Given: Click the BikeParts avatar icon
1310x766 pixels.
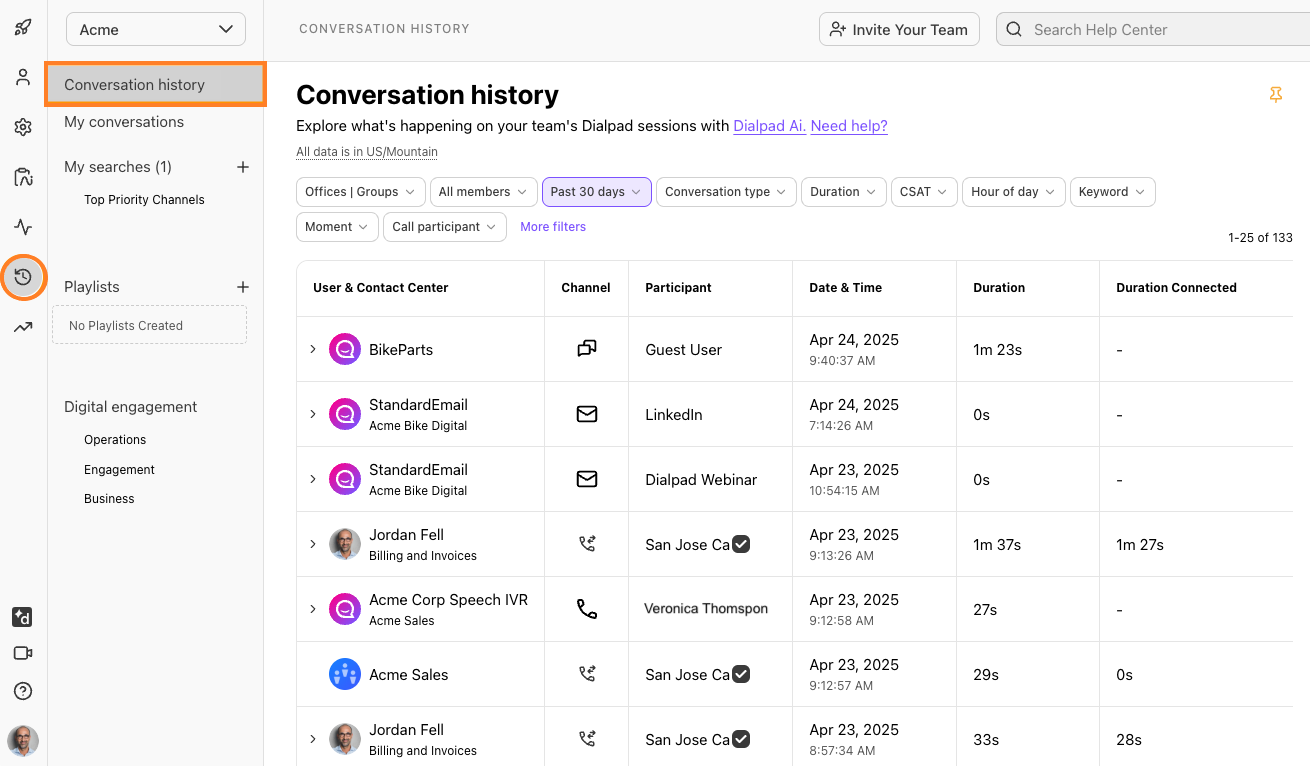Looking at the screenshot, I should click(345, 349).
